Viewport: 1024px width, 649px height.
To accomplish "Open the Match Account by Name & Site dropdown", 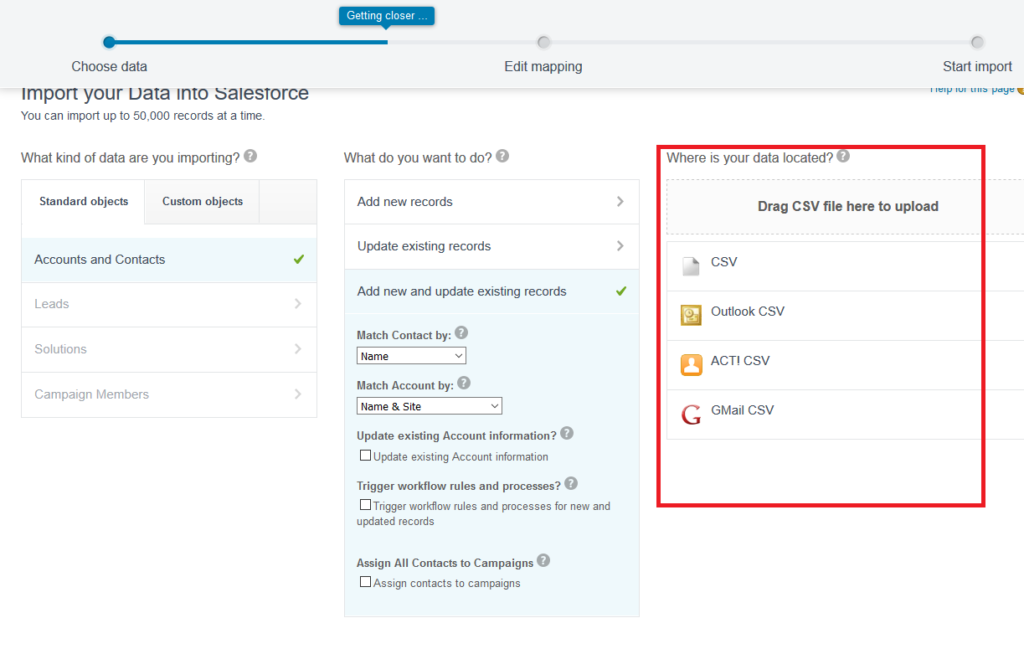I will point(429,406).
